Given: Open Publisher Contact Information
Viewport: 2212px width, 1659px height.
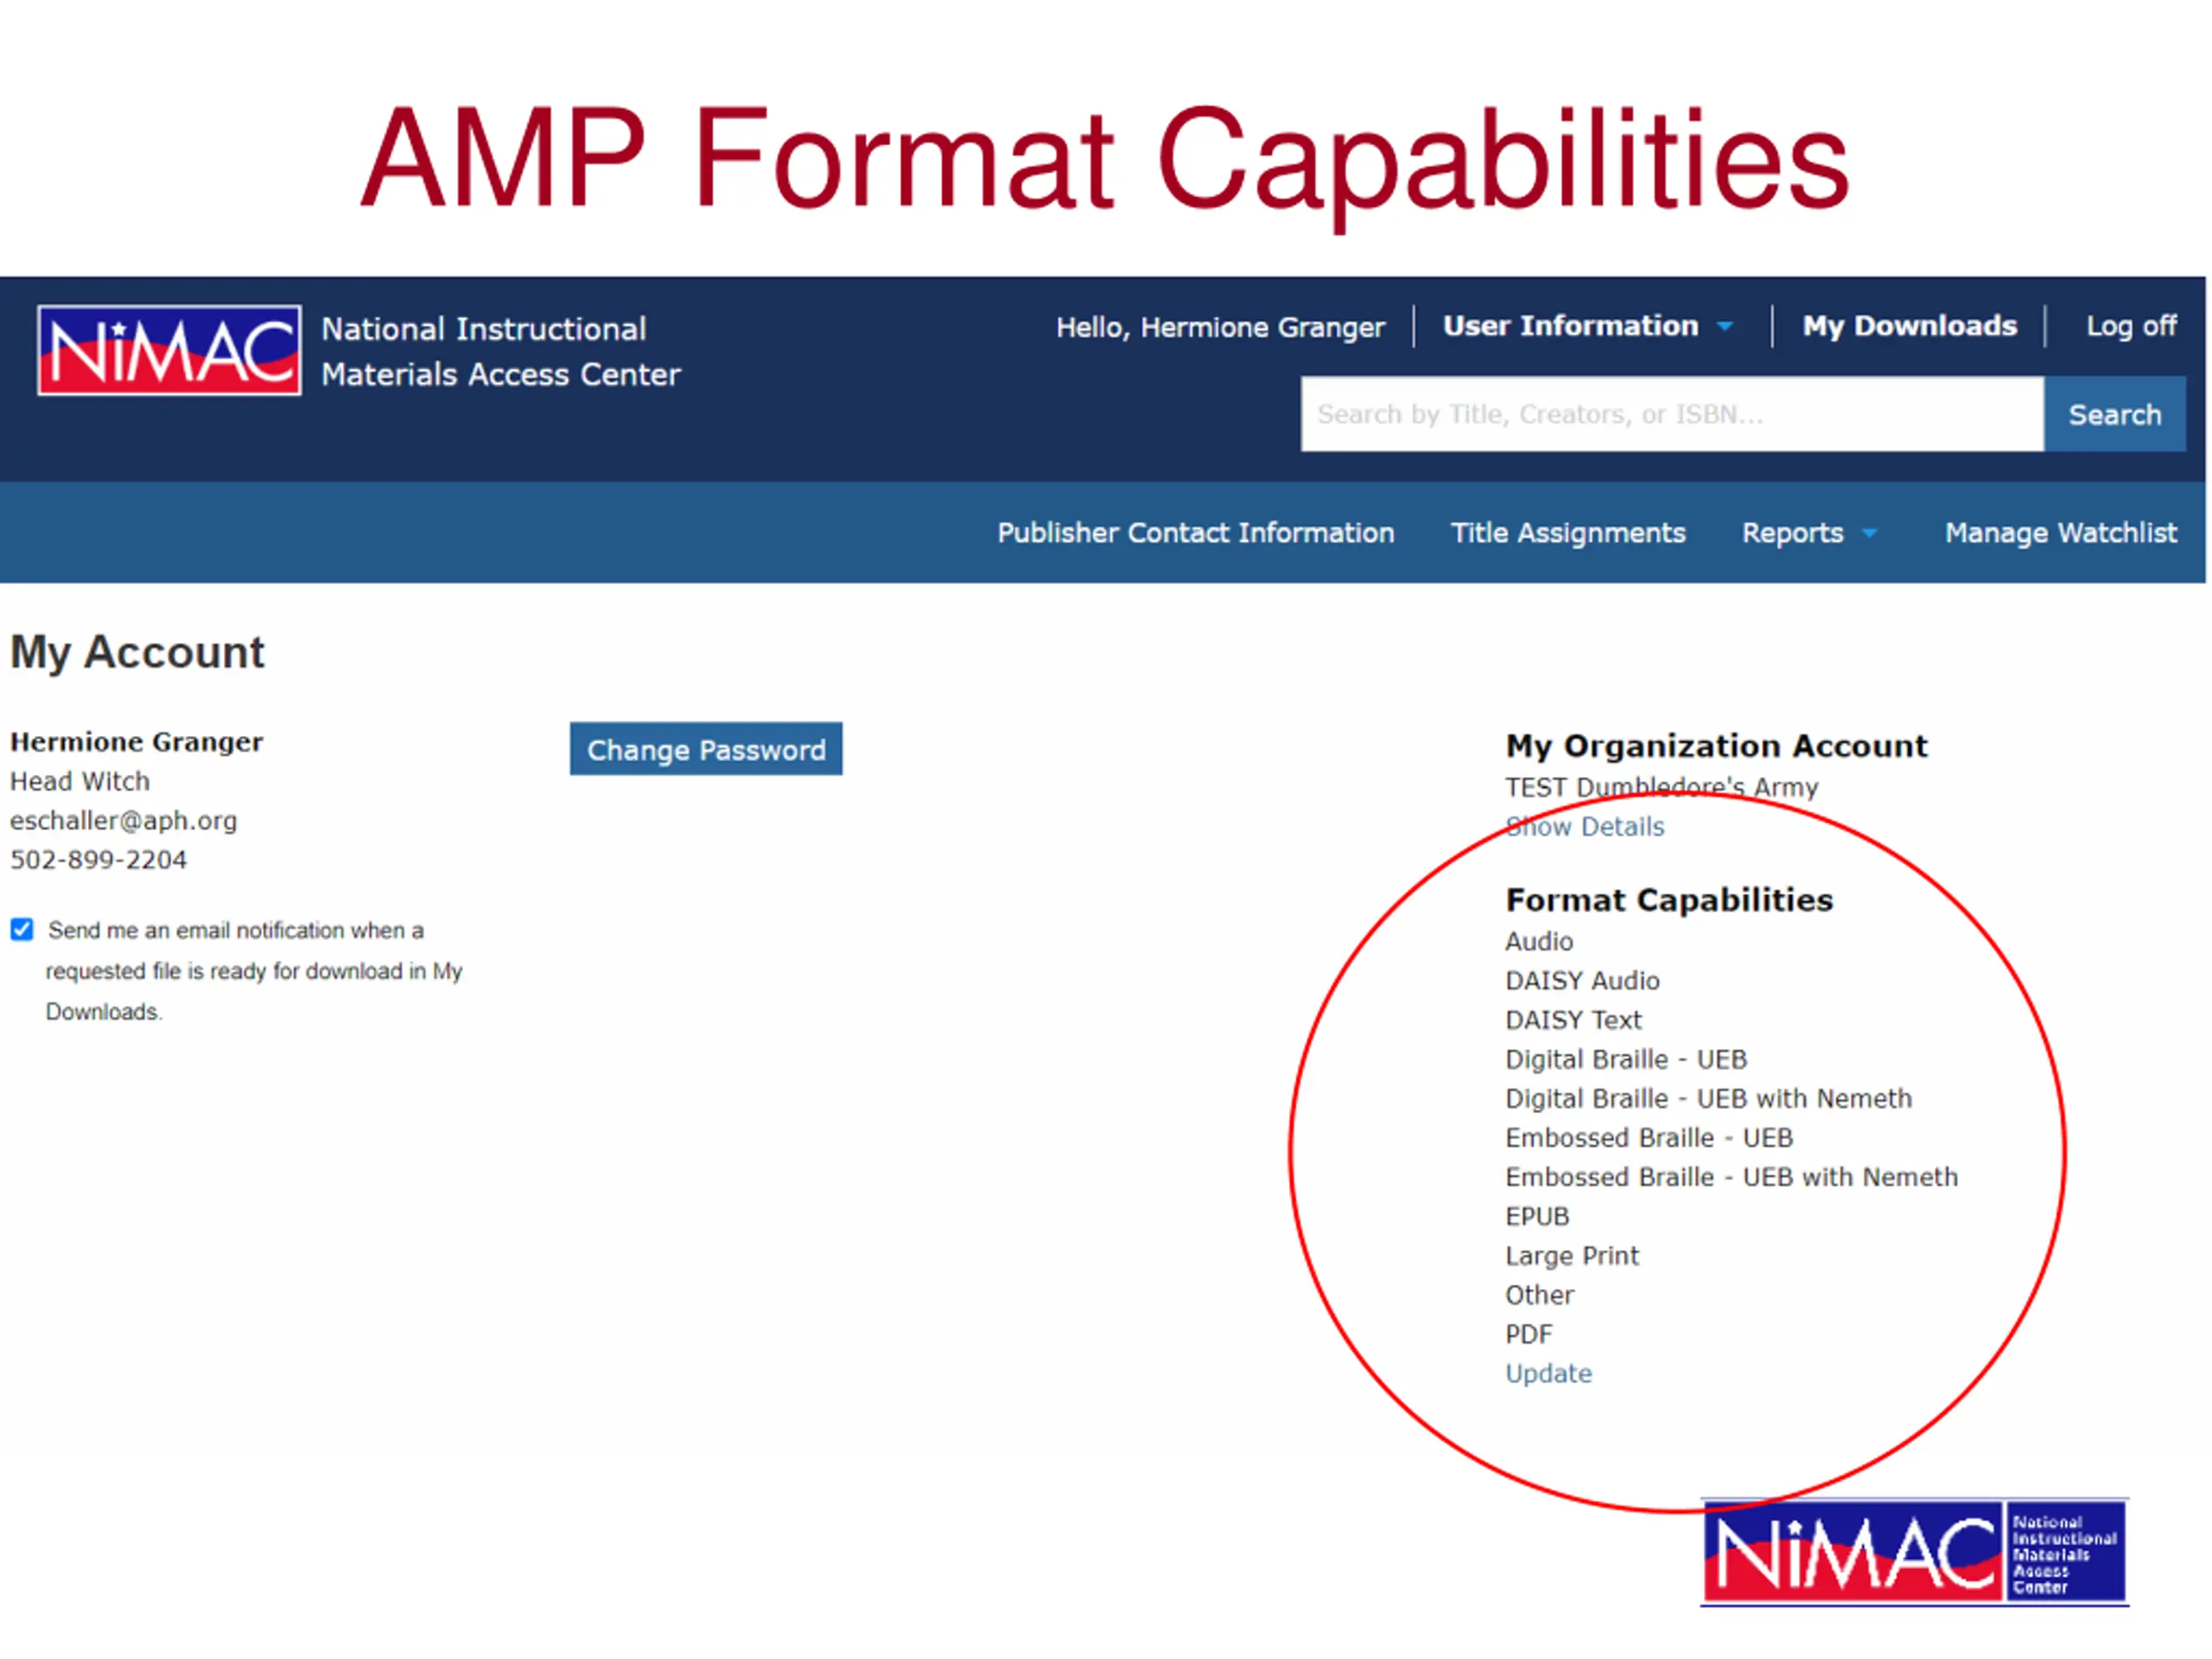Looking at the screenshot, I should (x=1195, y=533).
